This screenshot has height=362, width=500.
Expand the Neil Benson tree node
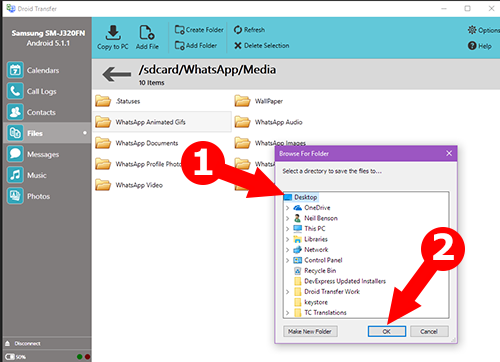(x=287, y=218)
